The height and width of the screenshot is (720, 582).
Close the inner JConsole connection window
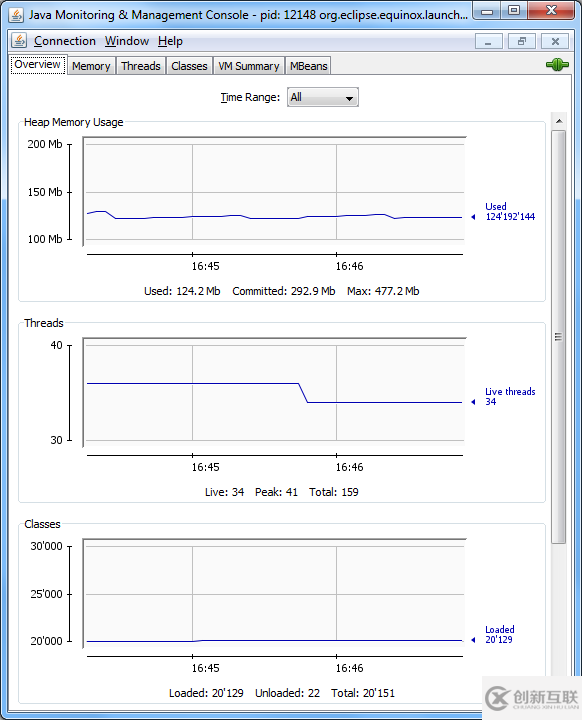pyautogui.click(x=555, y=41)
